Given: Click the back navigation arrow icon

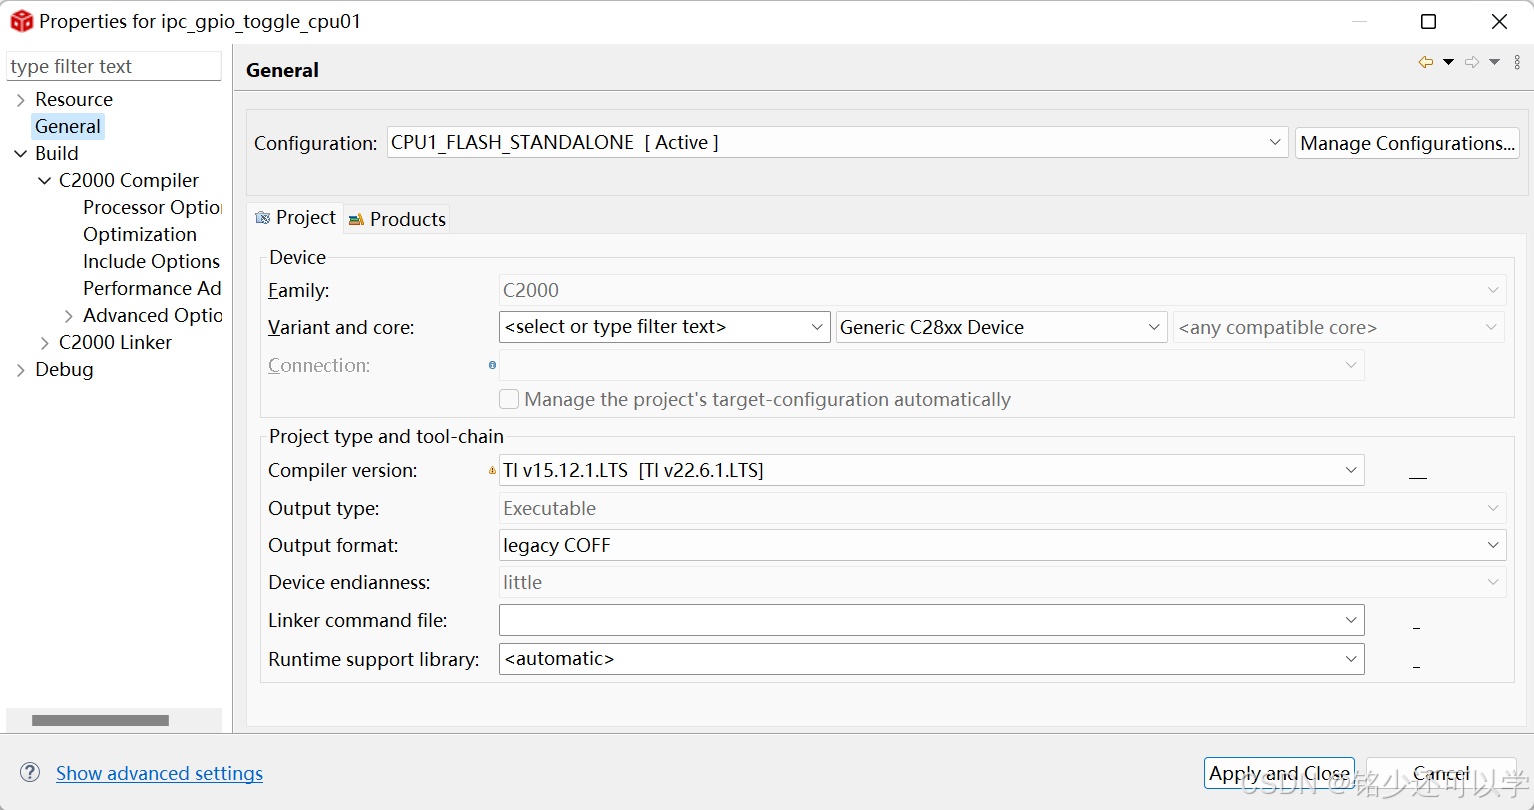Looking at the screenshot, I should [x=1426, y=62].
